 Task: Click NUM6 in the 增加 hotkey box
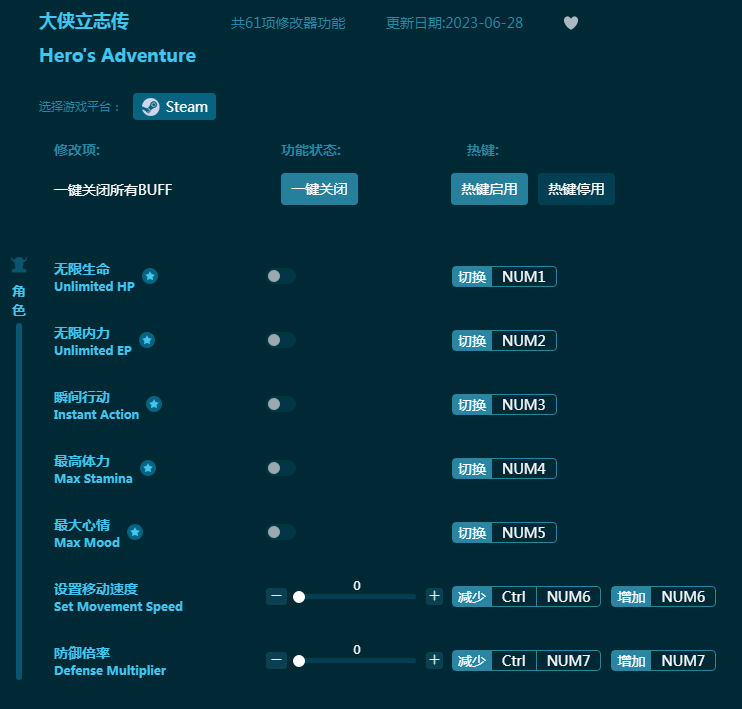[683, 596]
